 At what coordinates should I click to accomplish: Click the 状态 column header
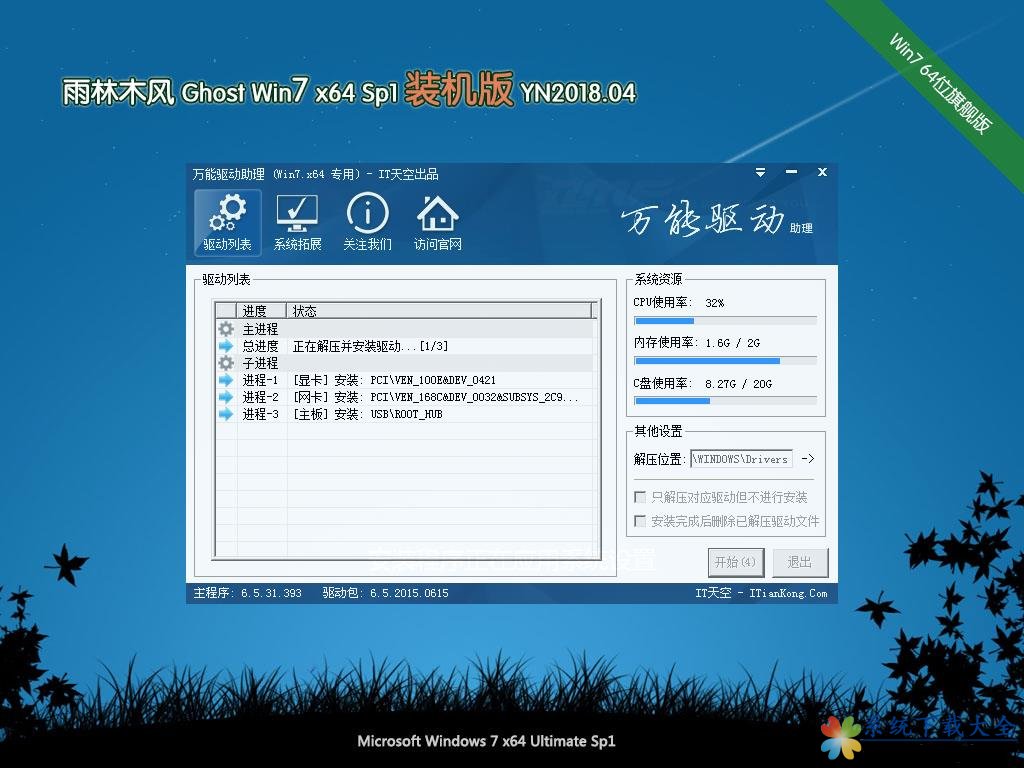coord(441,311)
